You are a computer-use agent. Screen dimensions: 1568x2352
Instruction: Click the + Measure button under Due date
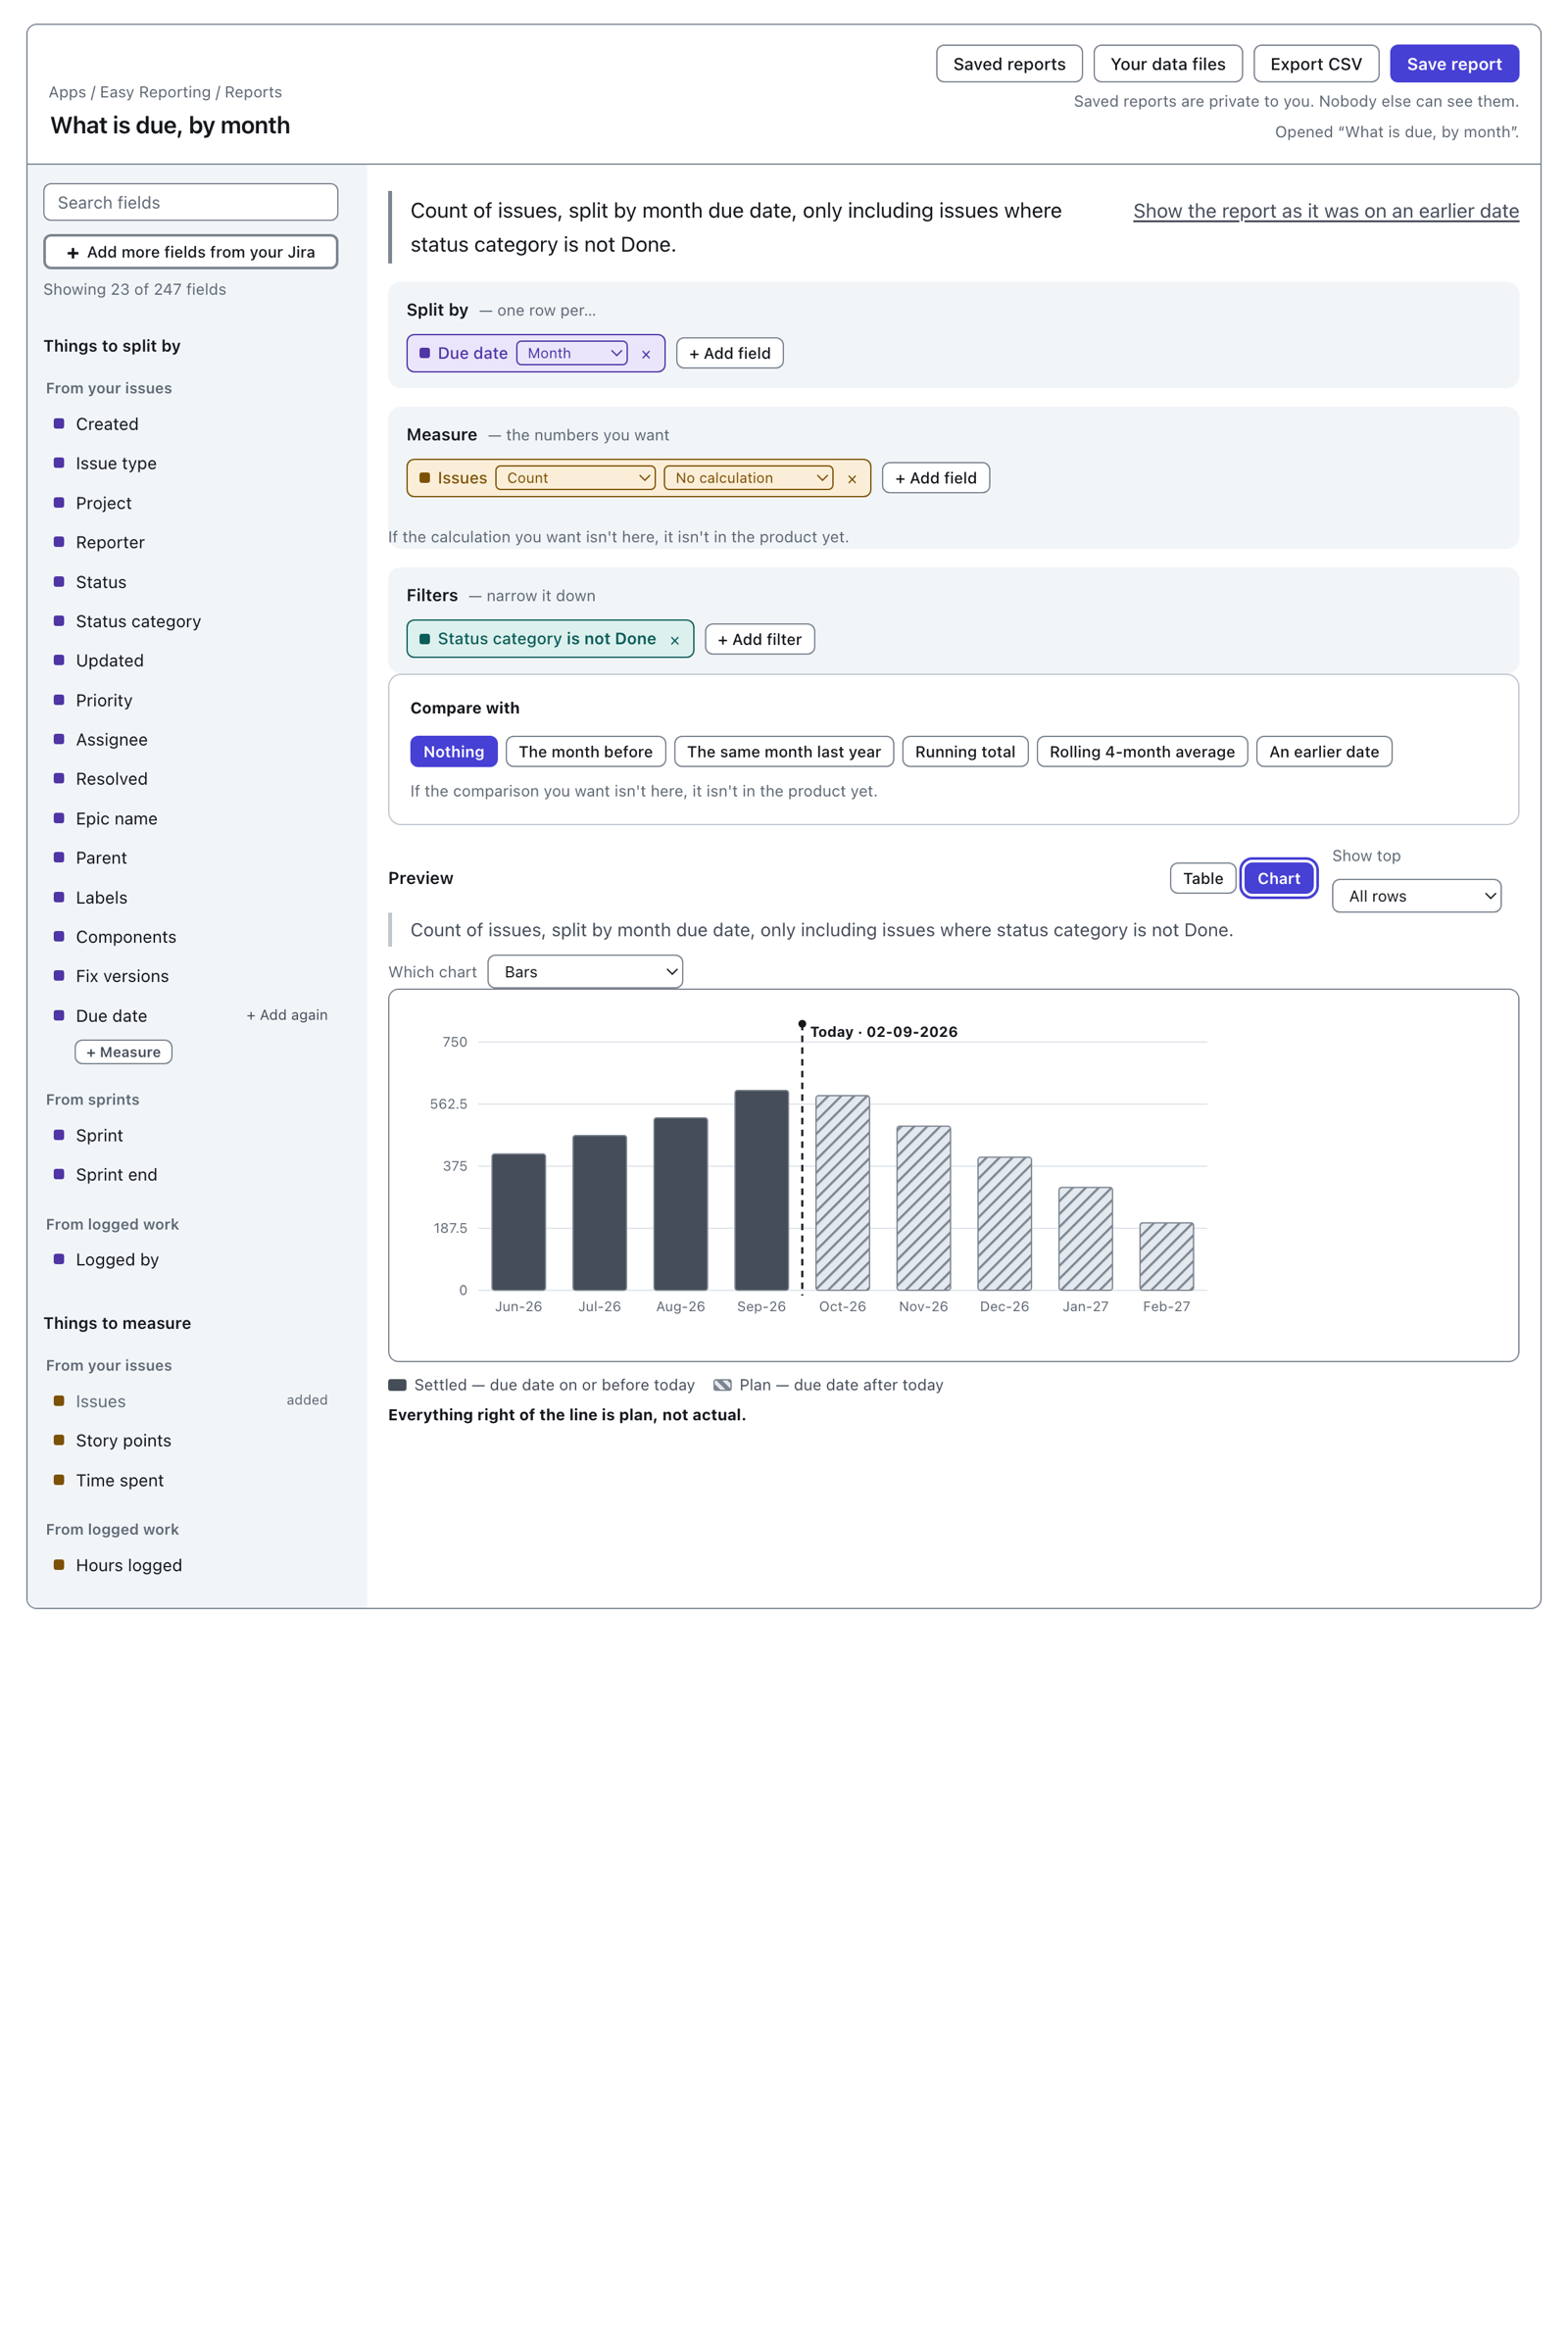(123, 1052)
